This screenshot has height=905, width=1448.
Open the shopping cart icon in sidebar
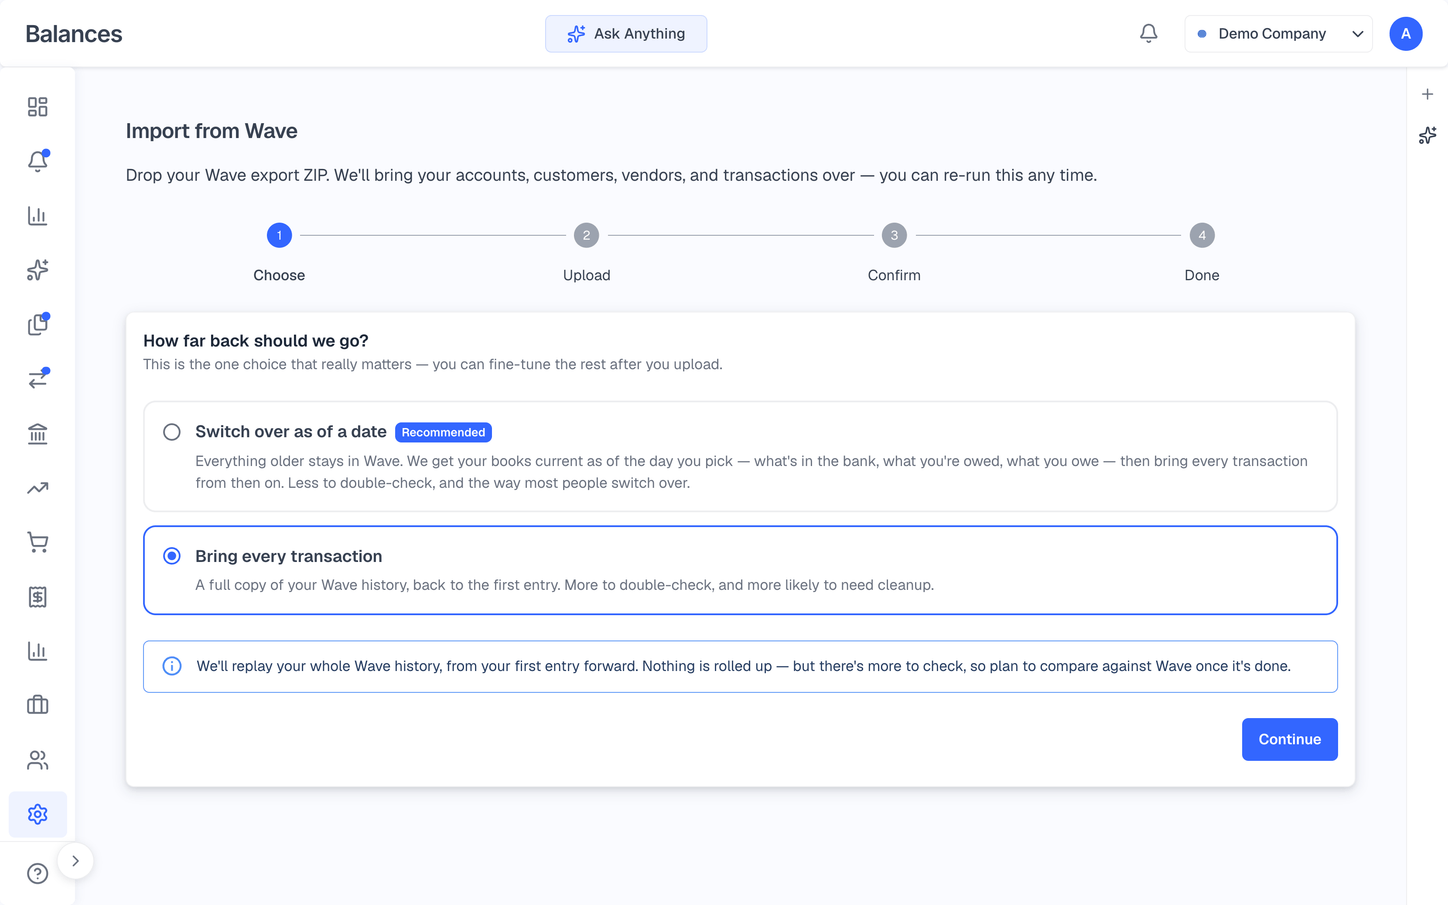tap(37, 542)
